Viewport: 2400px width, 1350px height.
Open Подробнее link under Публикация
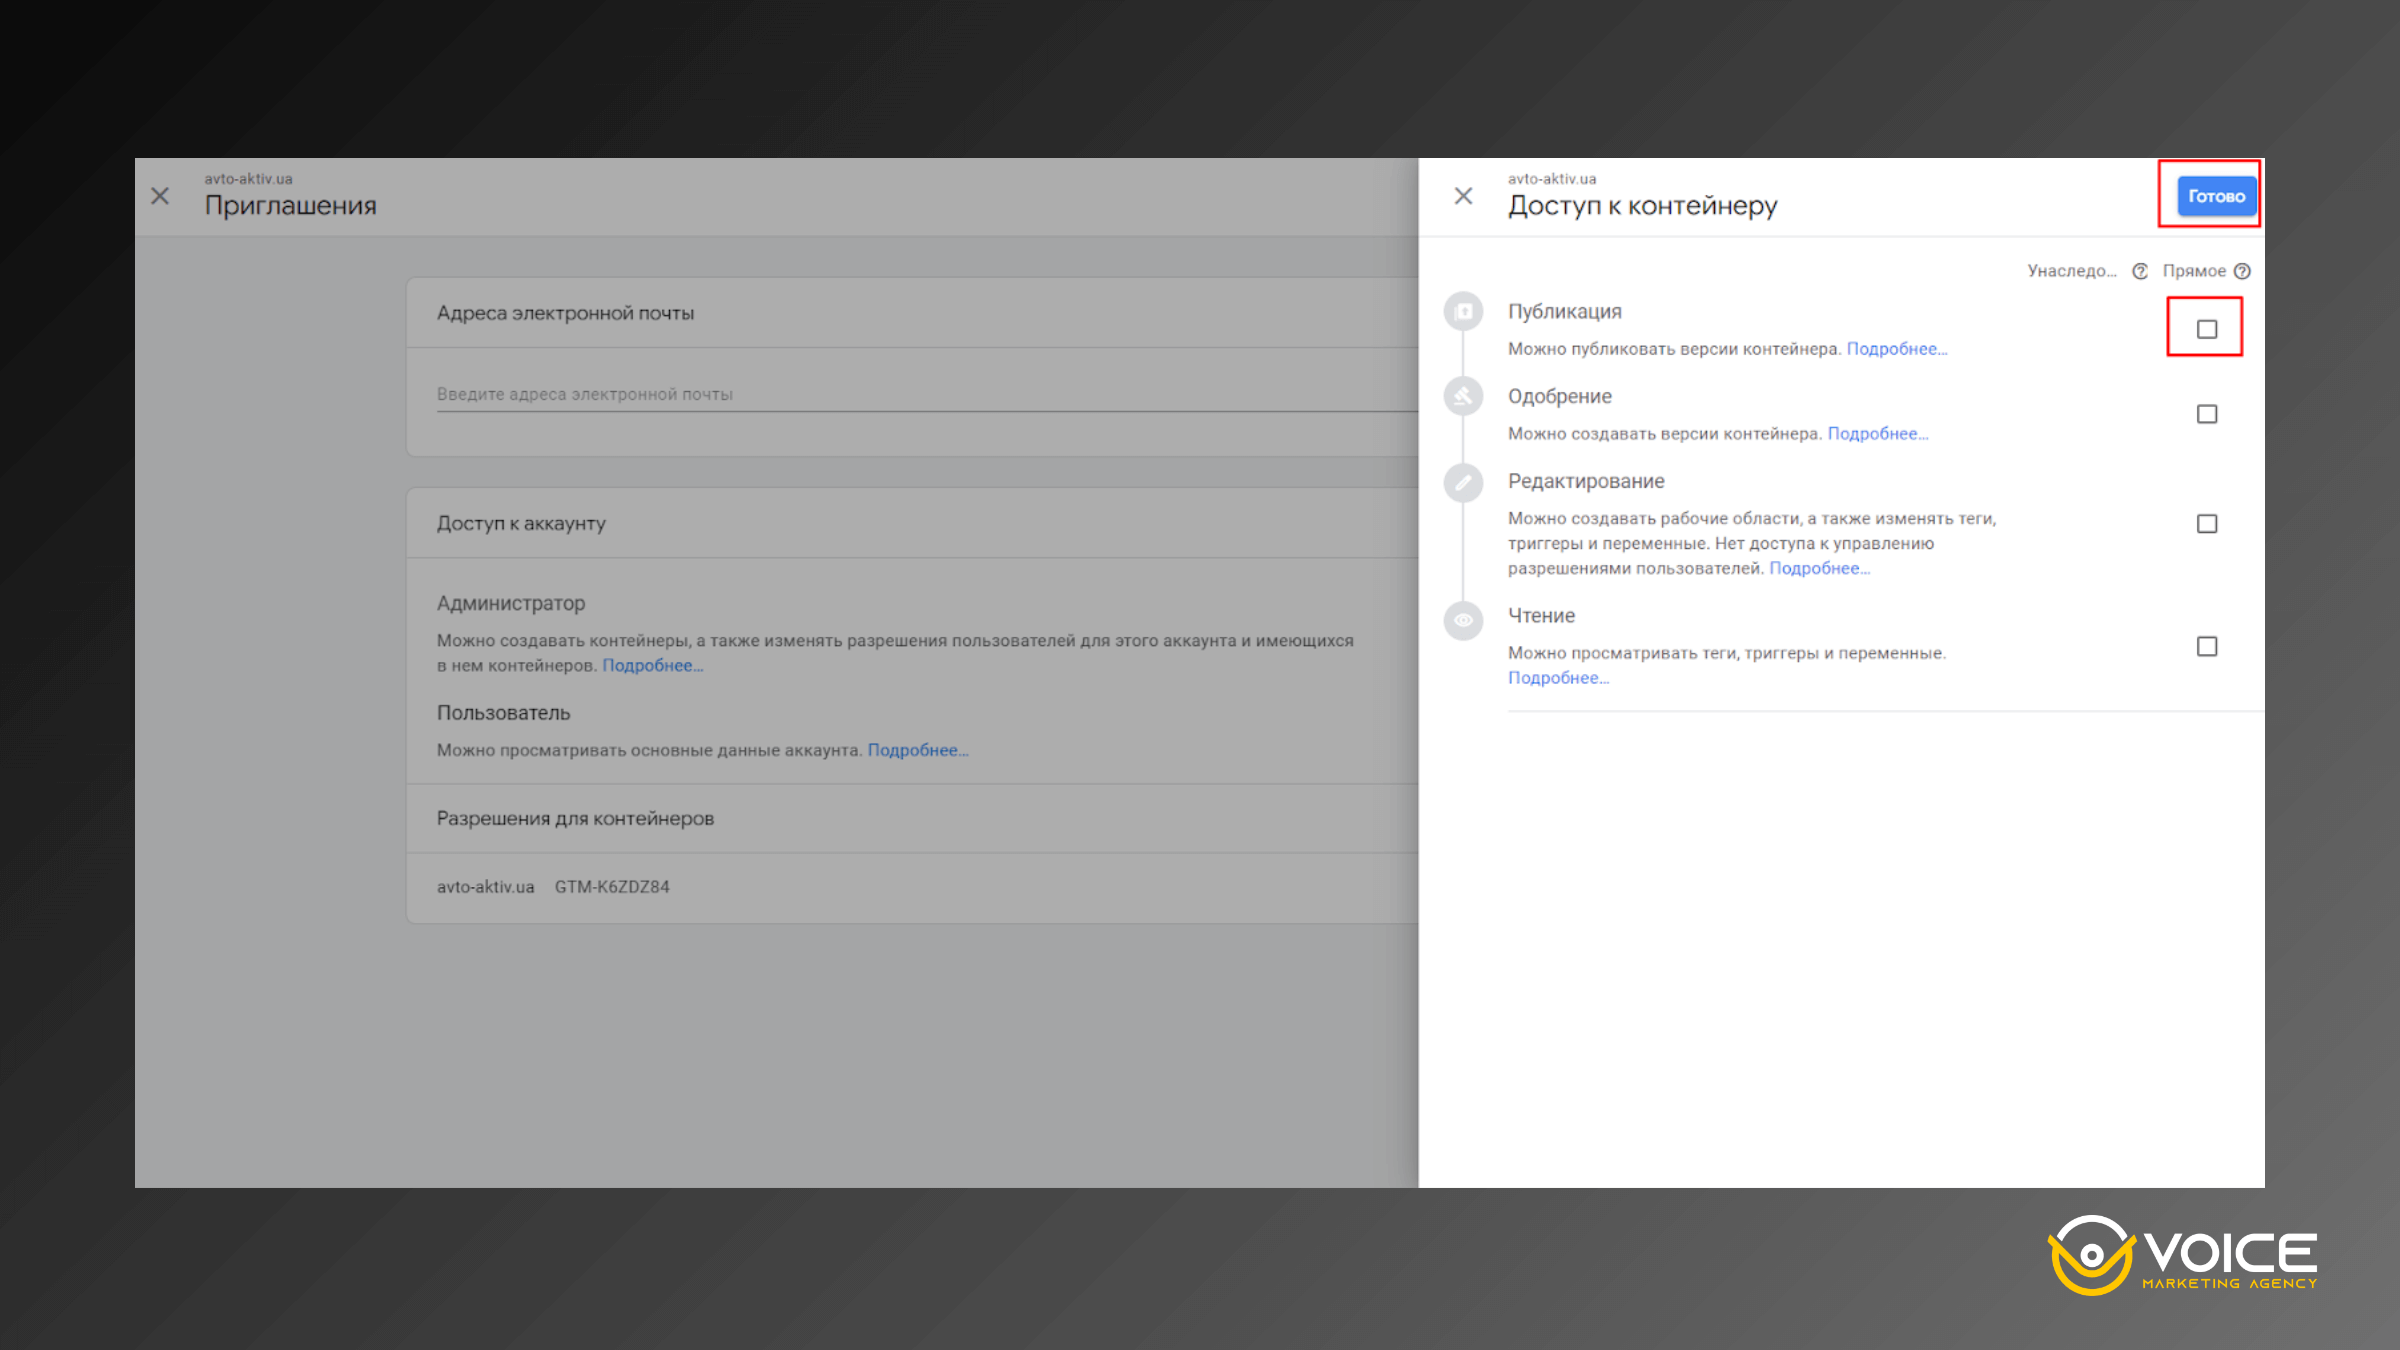tap(1896, 349)
